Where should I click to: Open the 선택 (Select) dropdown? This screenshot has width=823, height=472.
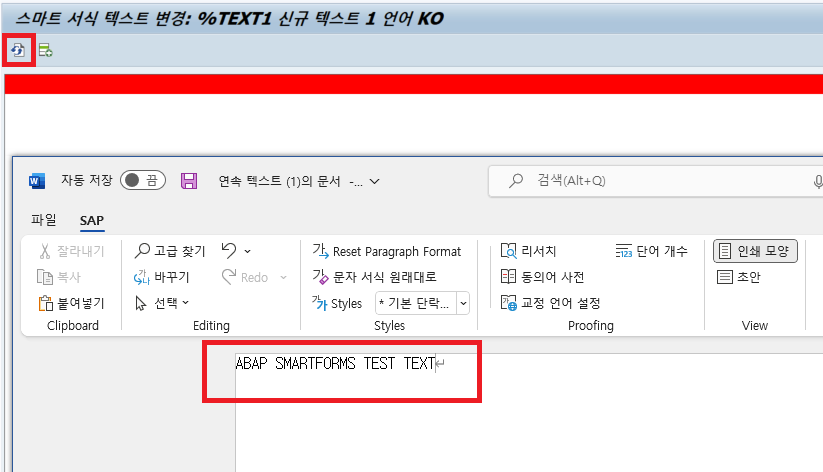(162, 303)
